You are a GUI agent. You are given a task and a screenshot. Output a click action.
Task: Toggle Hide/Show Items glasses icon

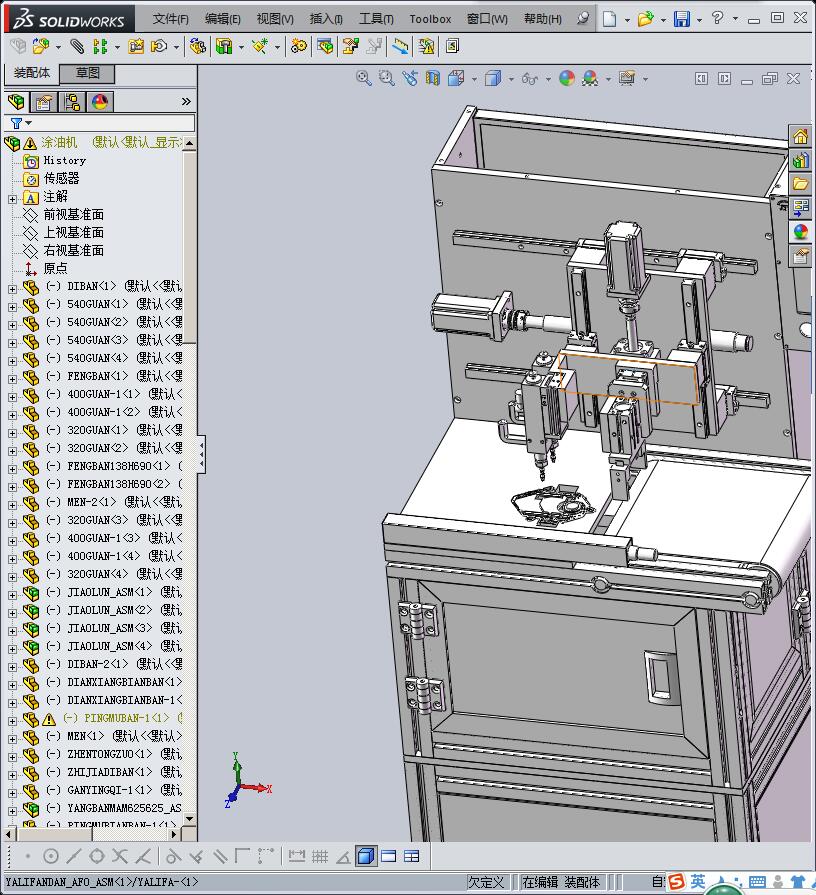(530, 79)
